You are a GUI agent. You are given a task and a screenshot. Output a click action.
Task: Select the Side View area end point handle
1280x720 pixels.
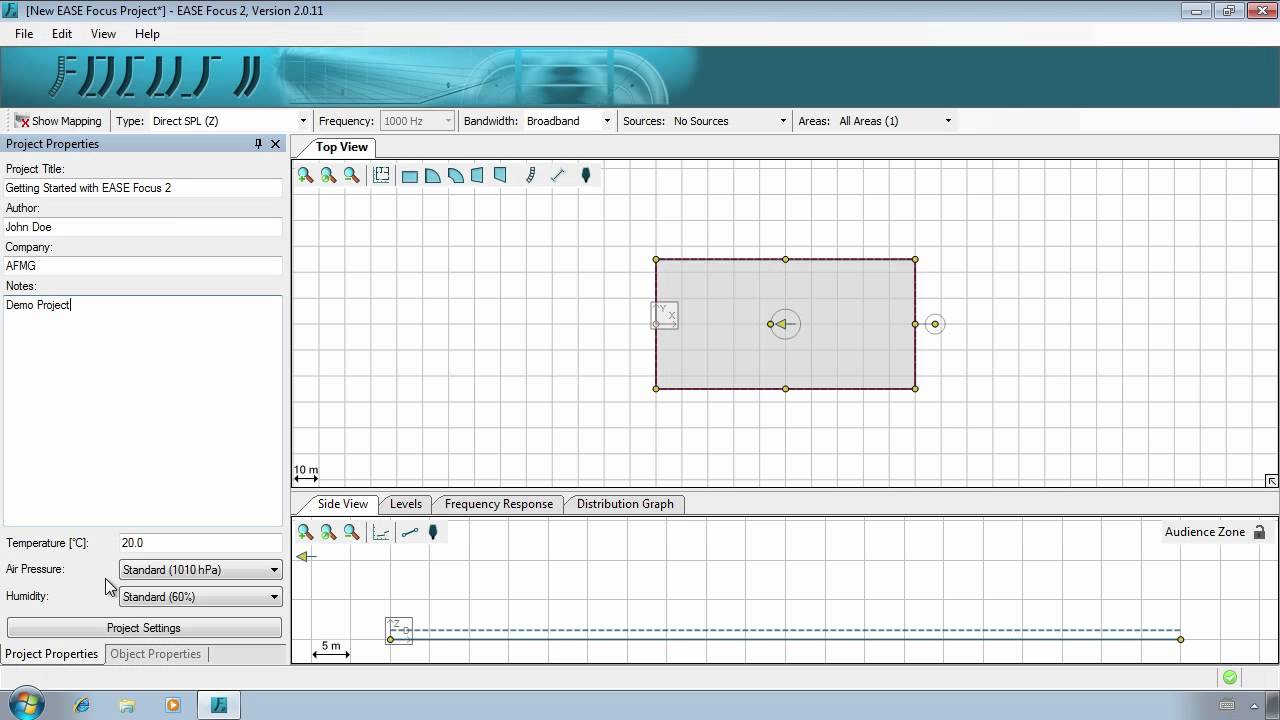click(1181, 639)
